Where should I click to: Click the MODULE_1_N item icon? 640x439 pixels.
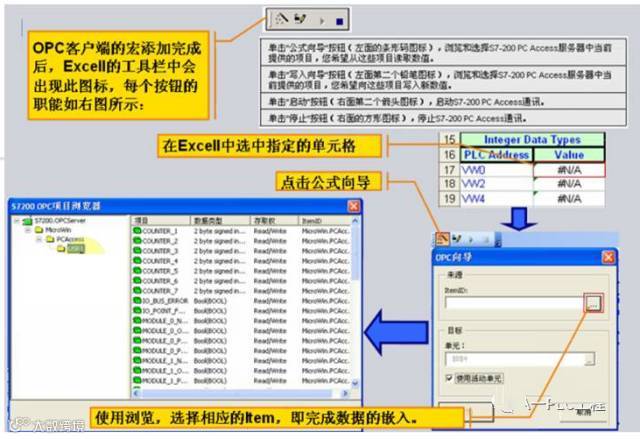(x=137, y=361)
